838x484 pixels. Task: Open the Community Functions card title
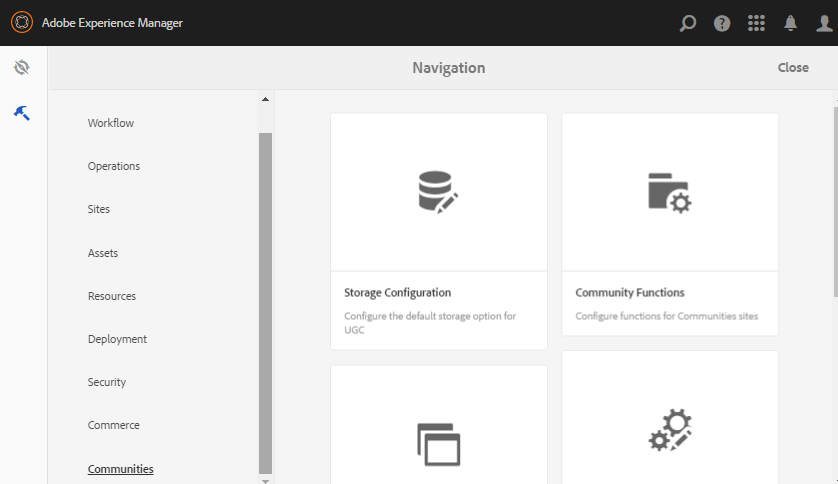630,292
